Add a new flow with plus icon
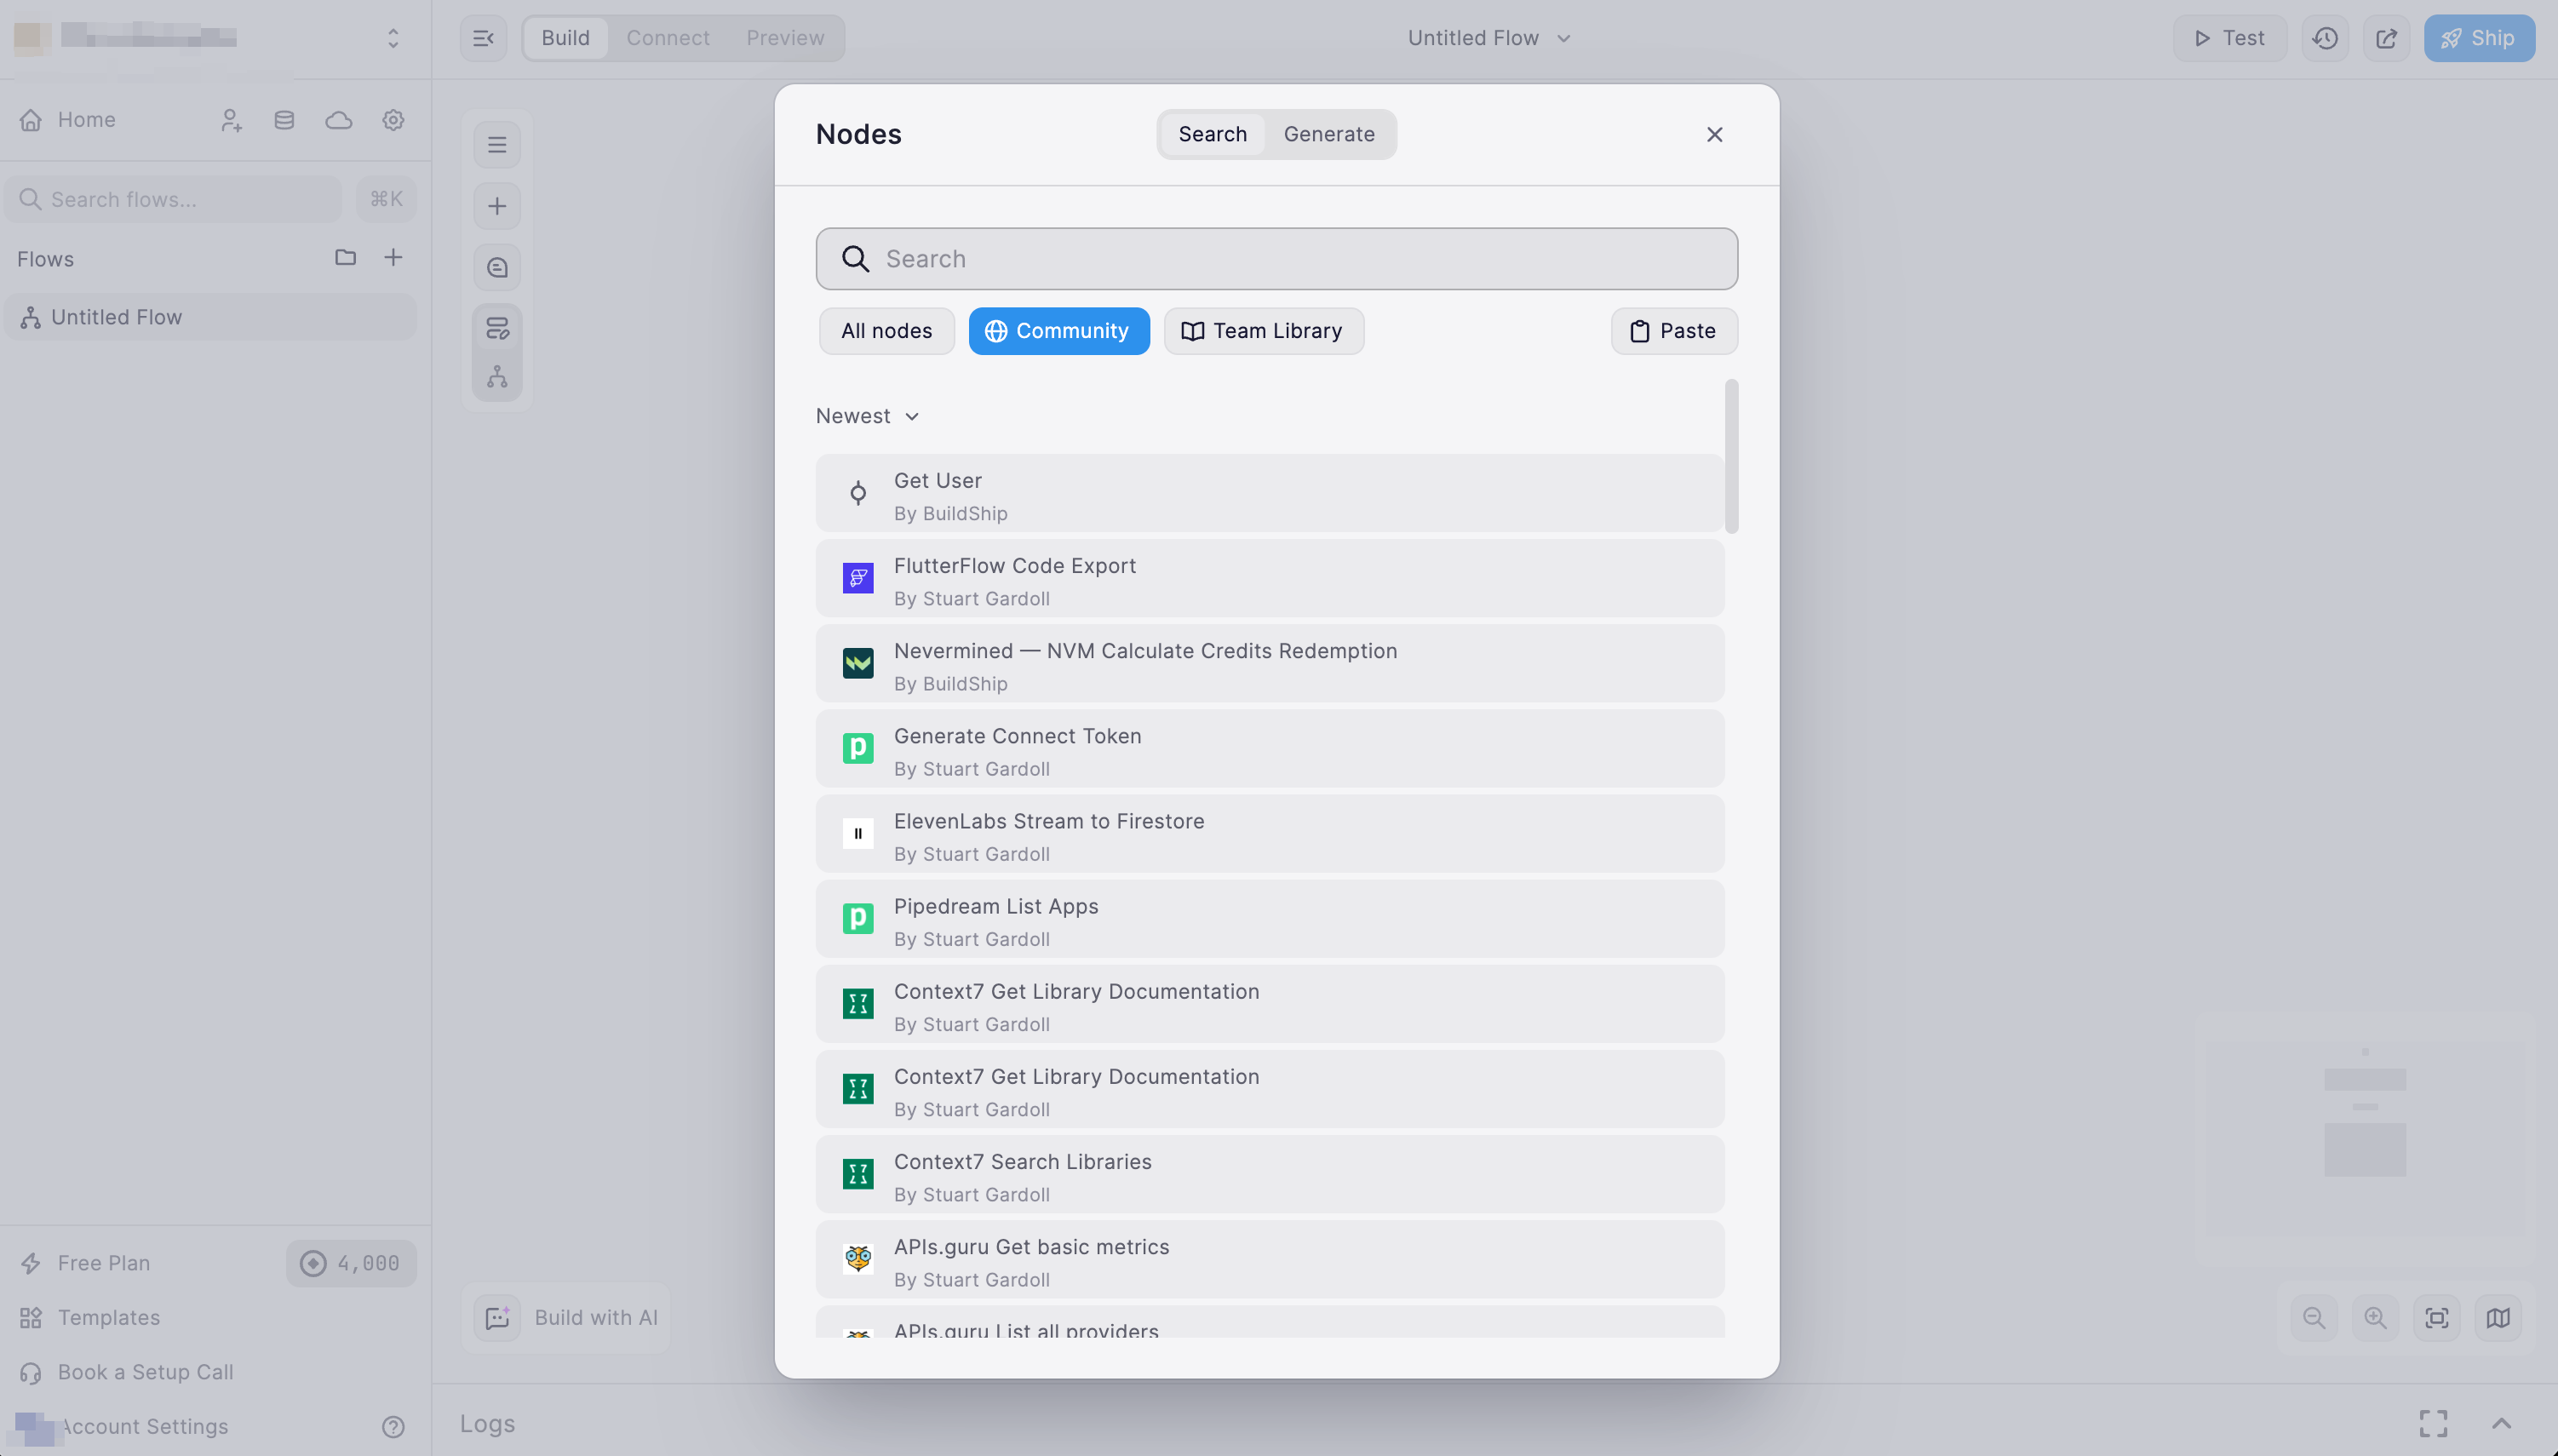Viewport: 2558px width, 1456px height. pyautogui.click(x=393, y=258)
